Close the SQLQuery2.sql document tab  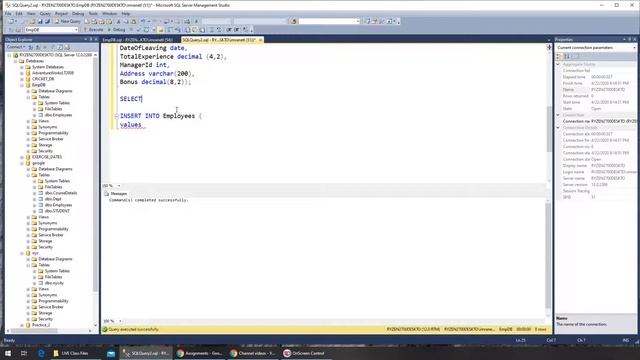click(260, 40)
